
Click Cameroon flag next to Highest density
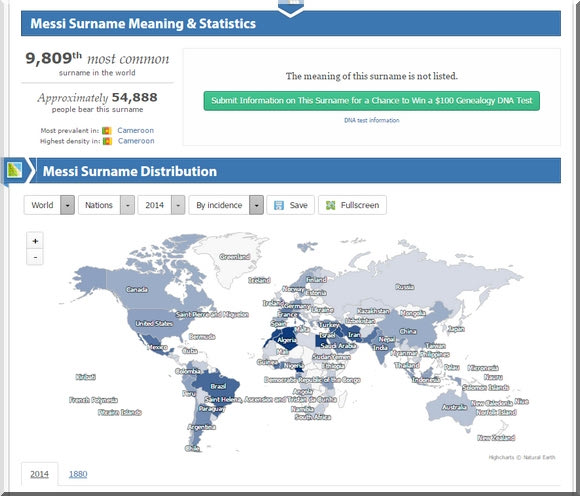[x=107, y=141]
